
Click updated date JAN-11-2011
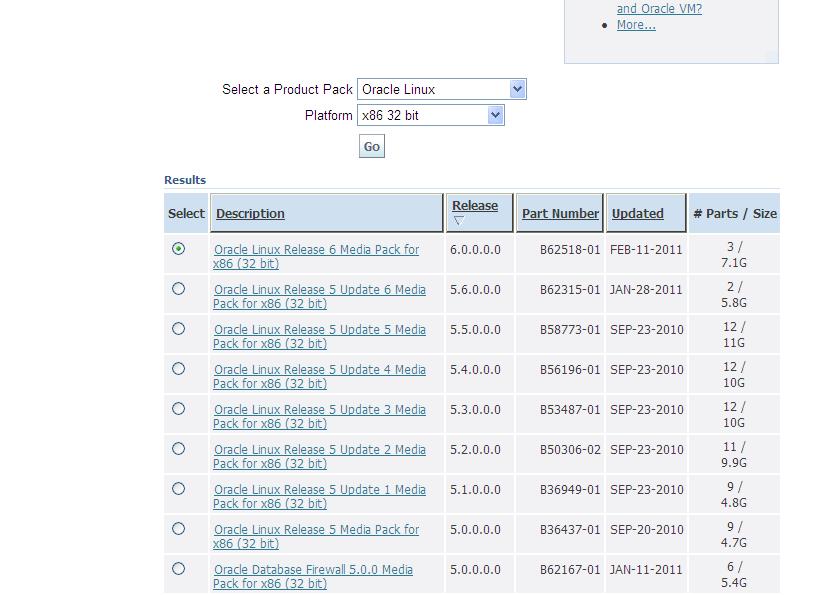(646, 570)
